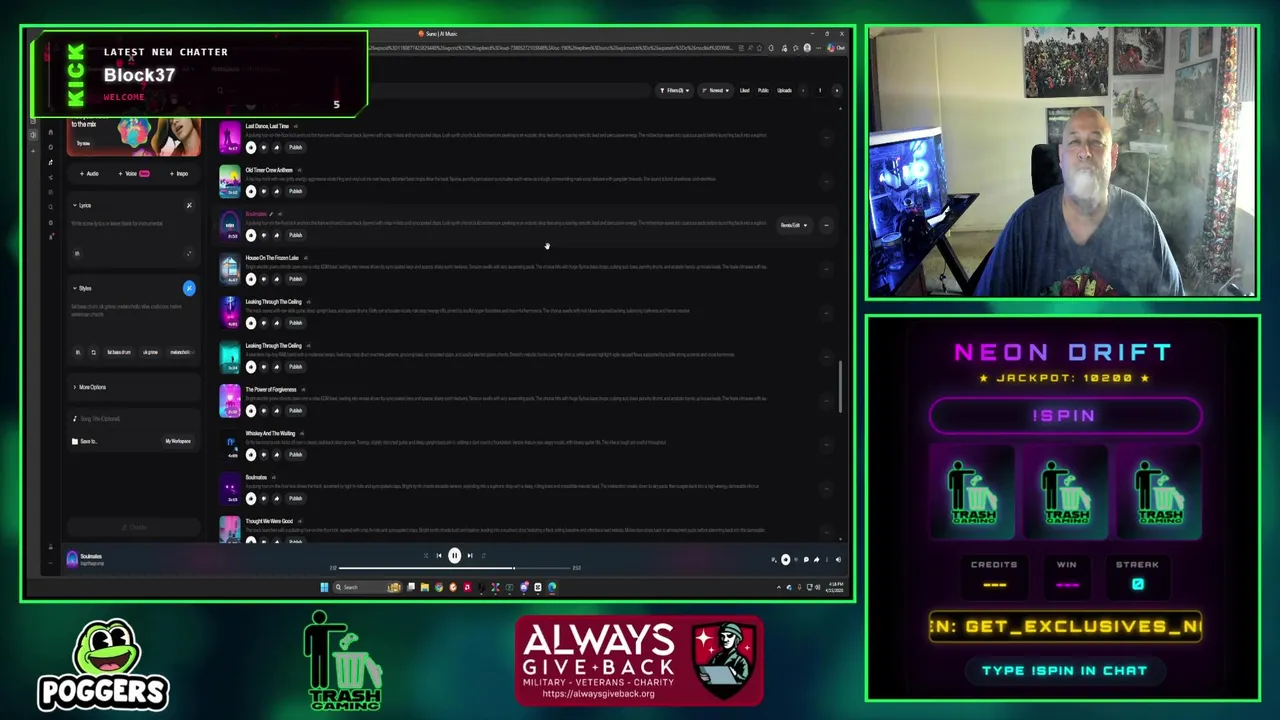Toggle the Public filter
The height and width of the screenshot is (720, 1280).
[763, 91]
